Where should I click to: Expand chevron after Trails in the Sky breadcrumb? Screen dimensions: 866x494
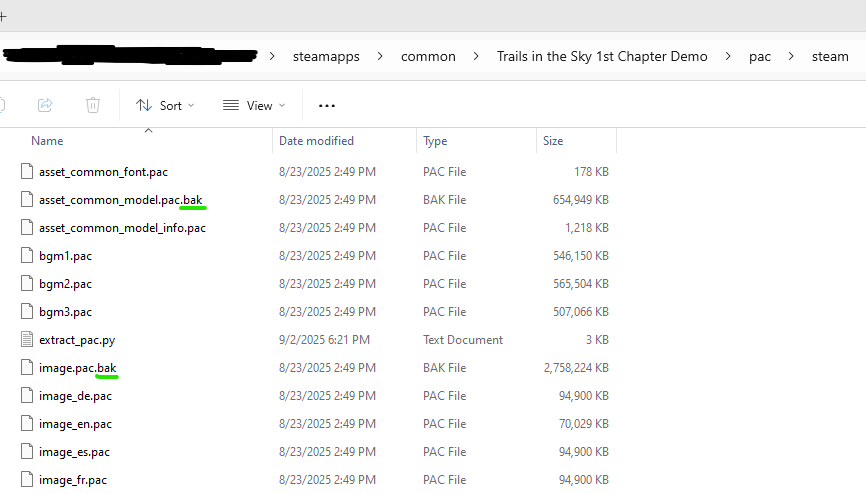[x=728, y=56]
